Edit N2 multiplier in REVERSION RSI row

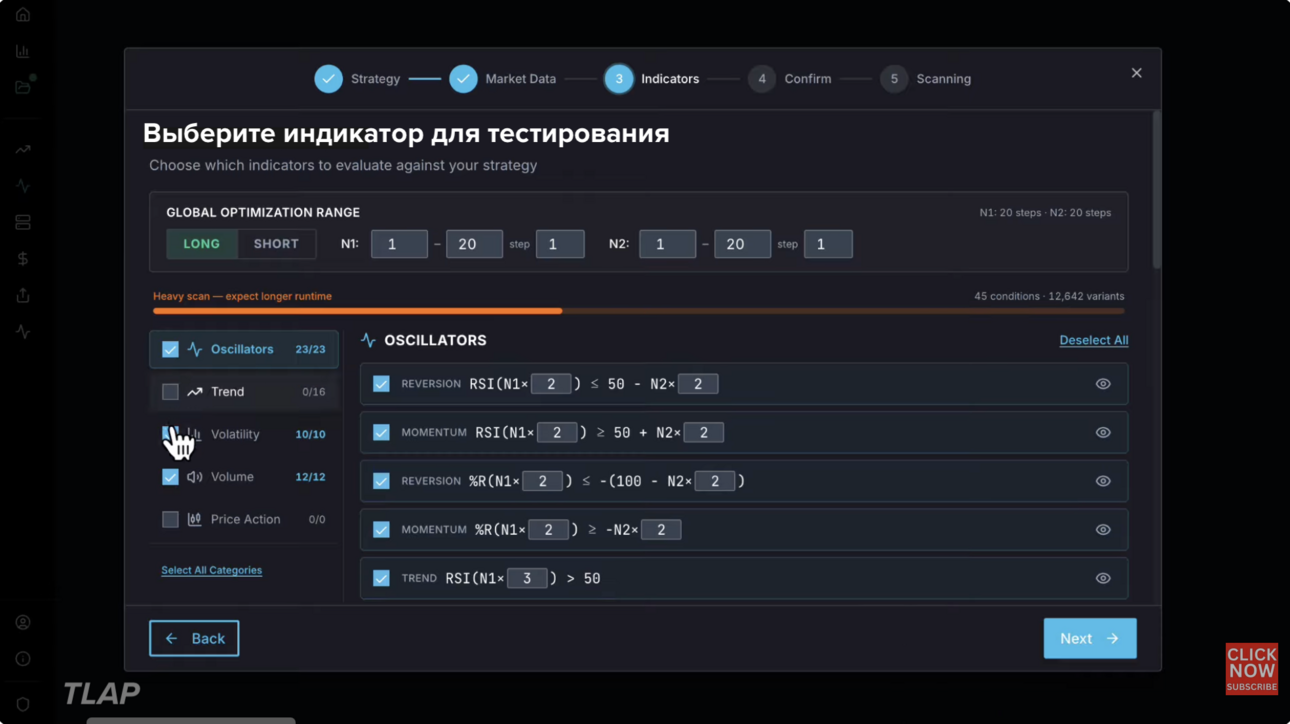click(x=698, y=384)
